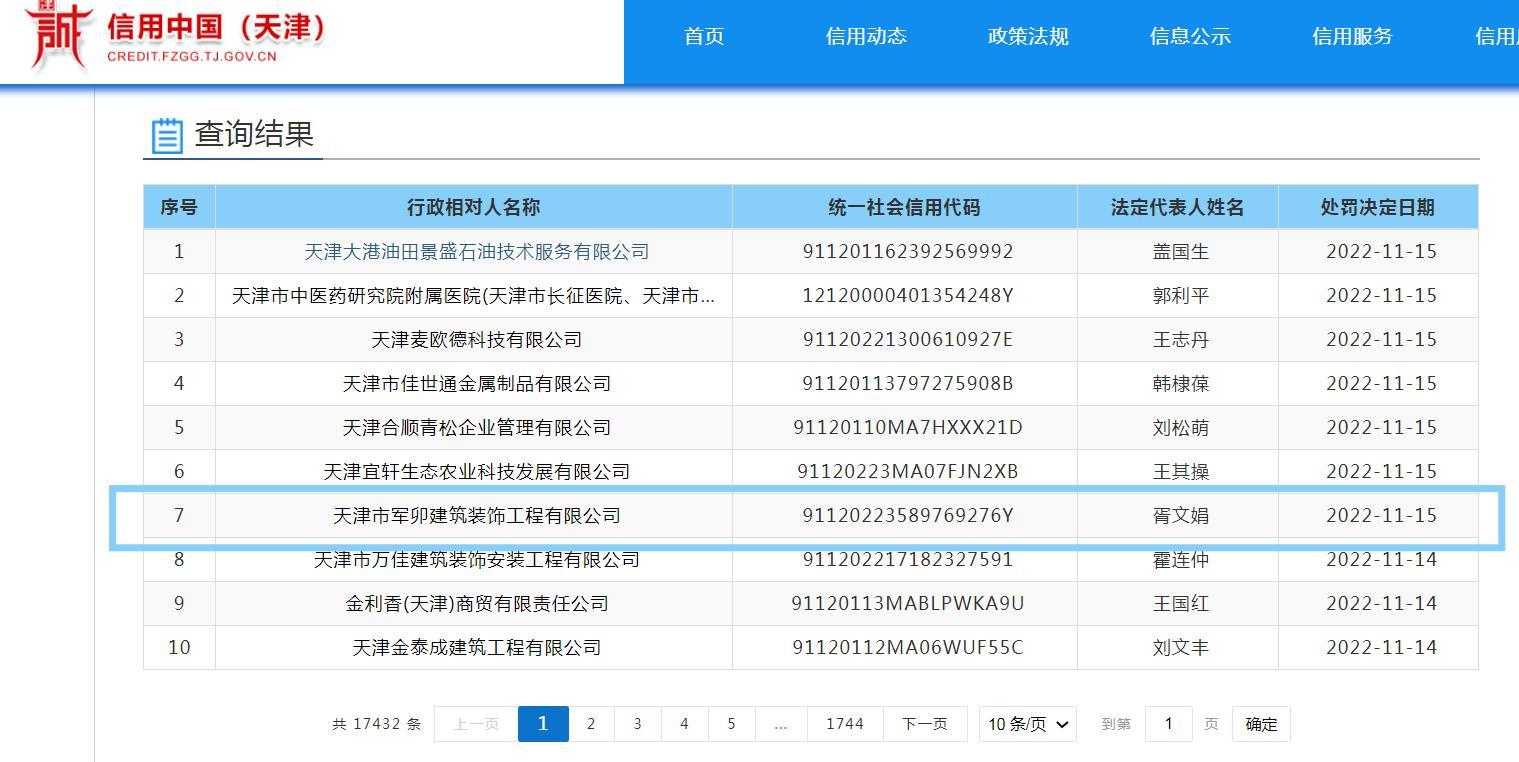Click the pagination ellipsis button
1519x762 pixels.
pyautogui.click(x=781, y=724)
